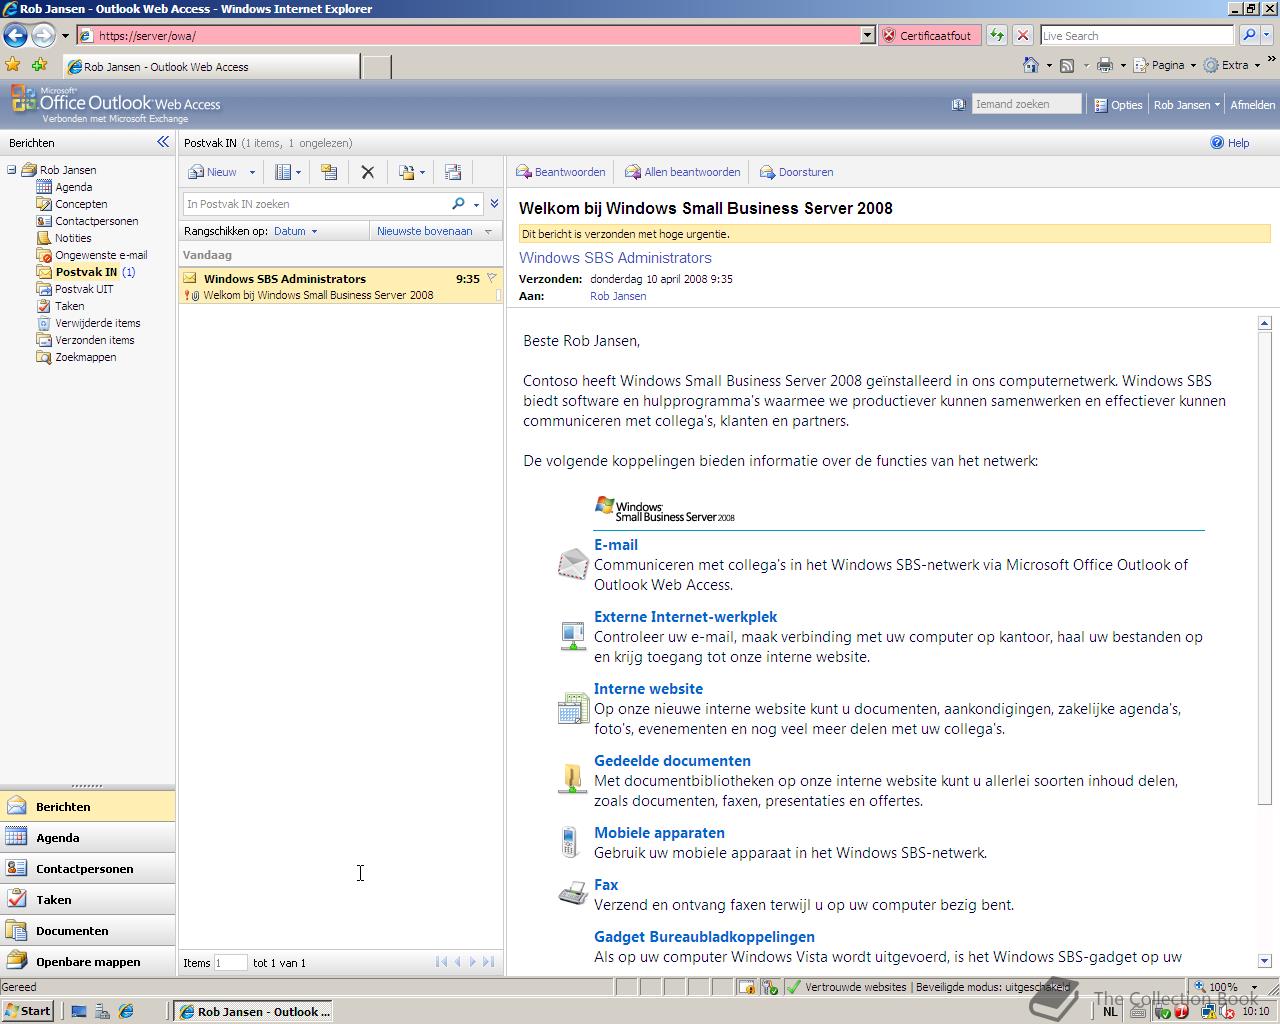
Task: Open Interne website link
Action: (648, 689)
